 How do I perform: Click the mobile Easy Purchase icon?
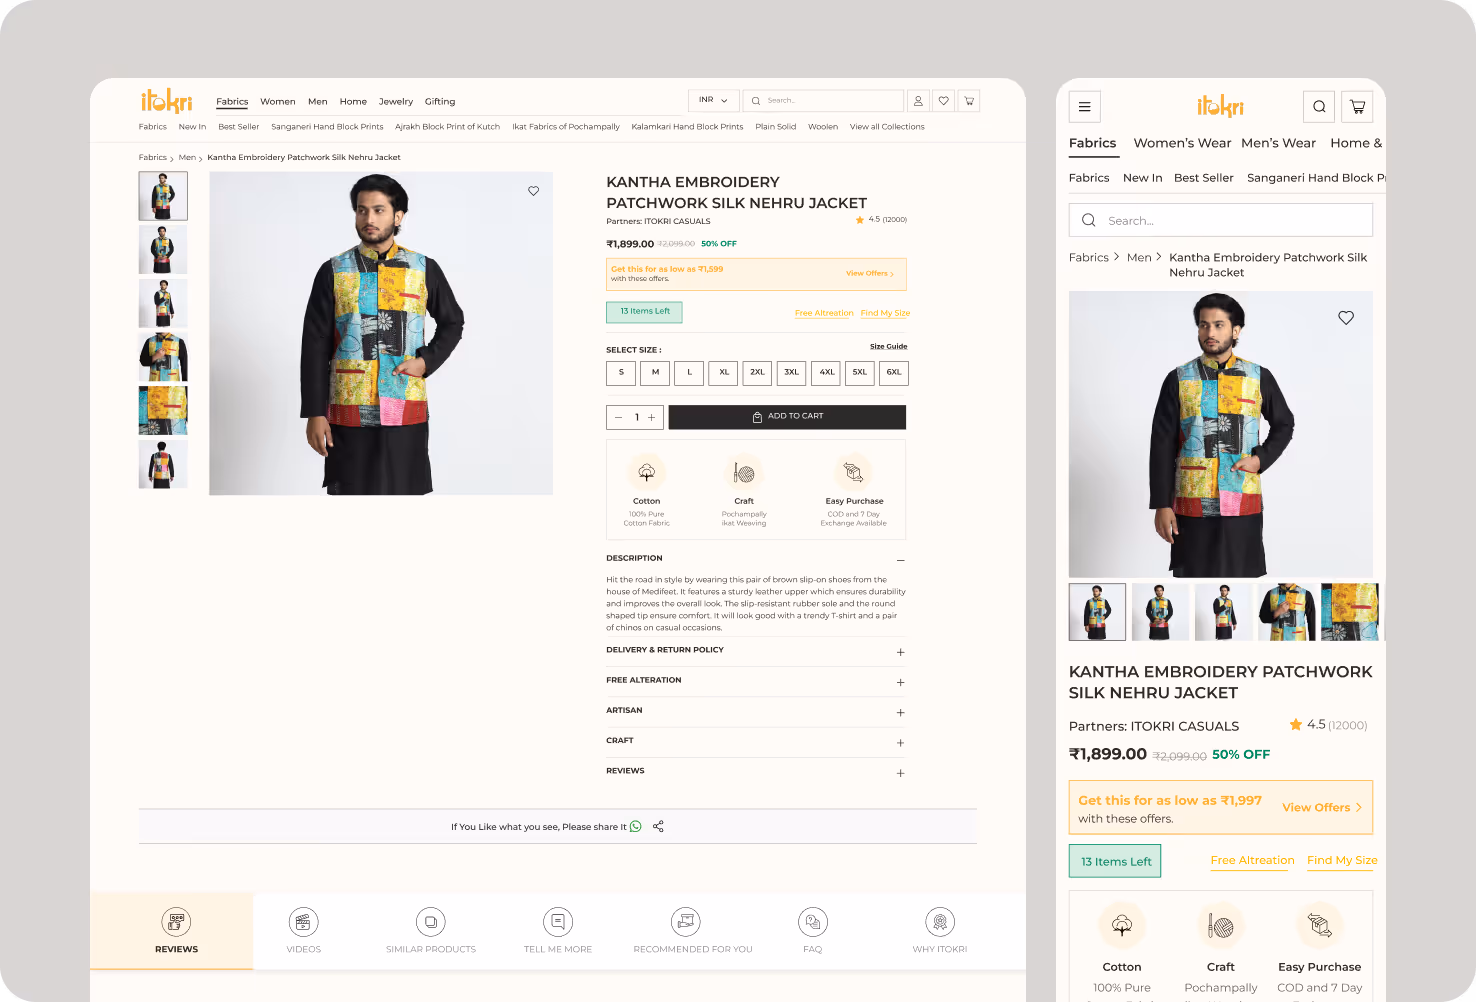click(1320, 926)
